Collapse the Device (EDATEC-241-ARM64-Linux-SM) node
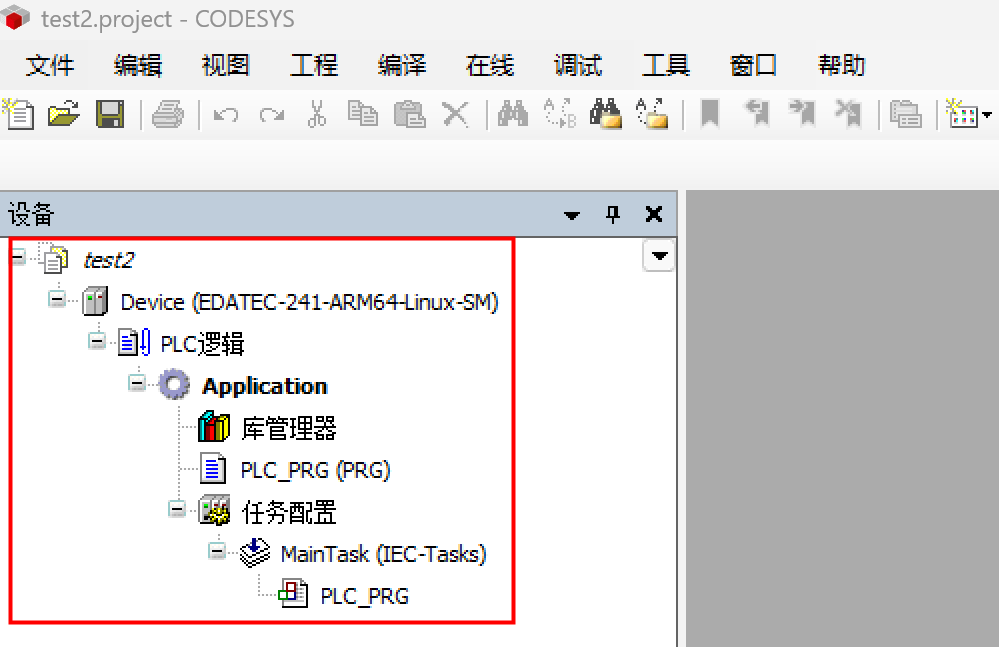This screenshot has width=999, height=647. [x=57, y=299]
